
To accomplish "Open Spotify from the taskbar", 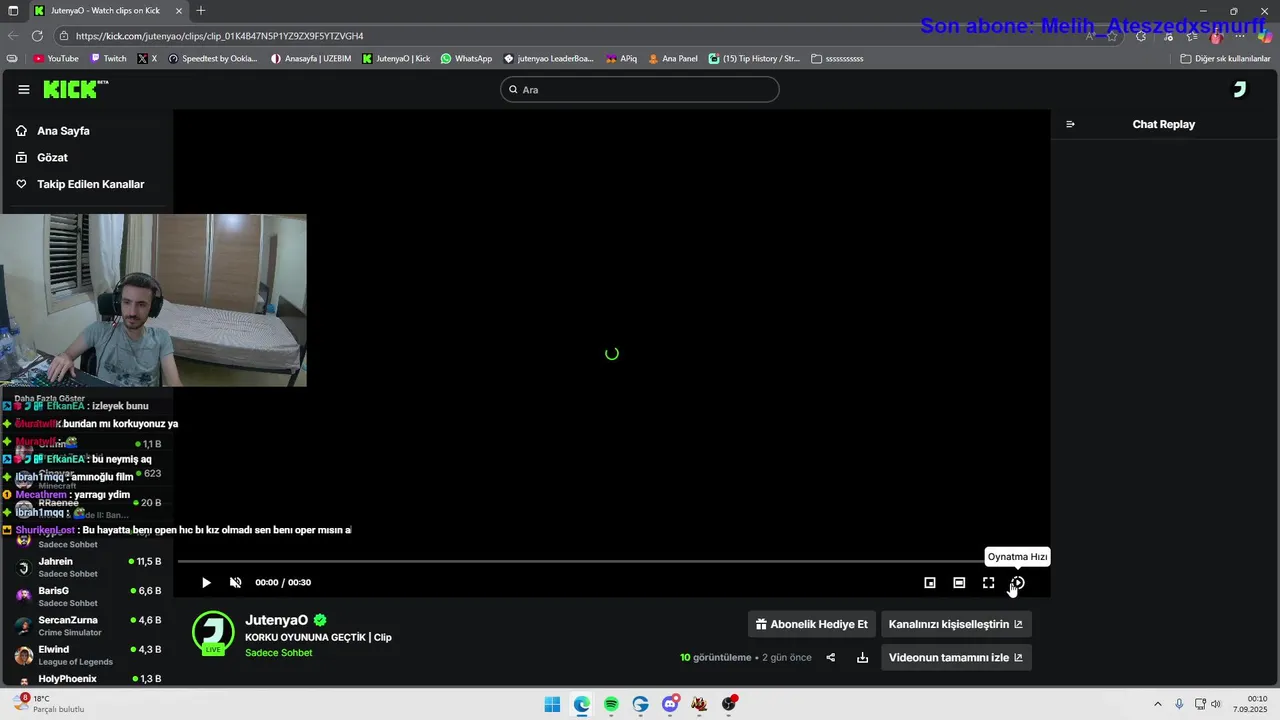I will 611,704.
